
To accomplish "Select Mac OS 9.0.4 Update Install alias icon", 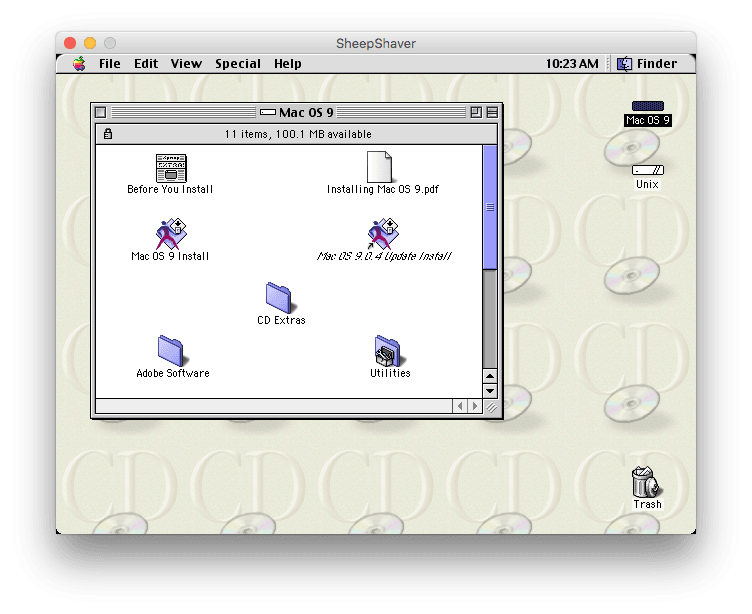I will tap(383, 234).
